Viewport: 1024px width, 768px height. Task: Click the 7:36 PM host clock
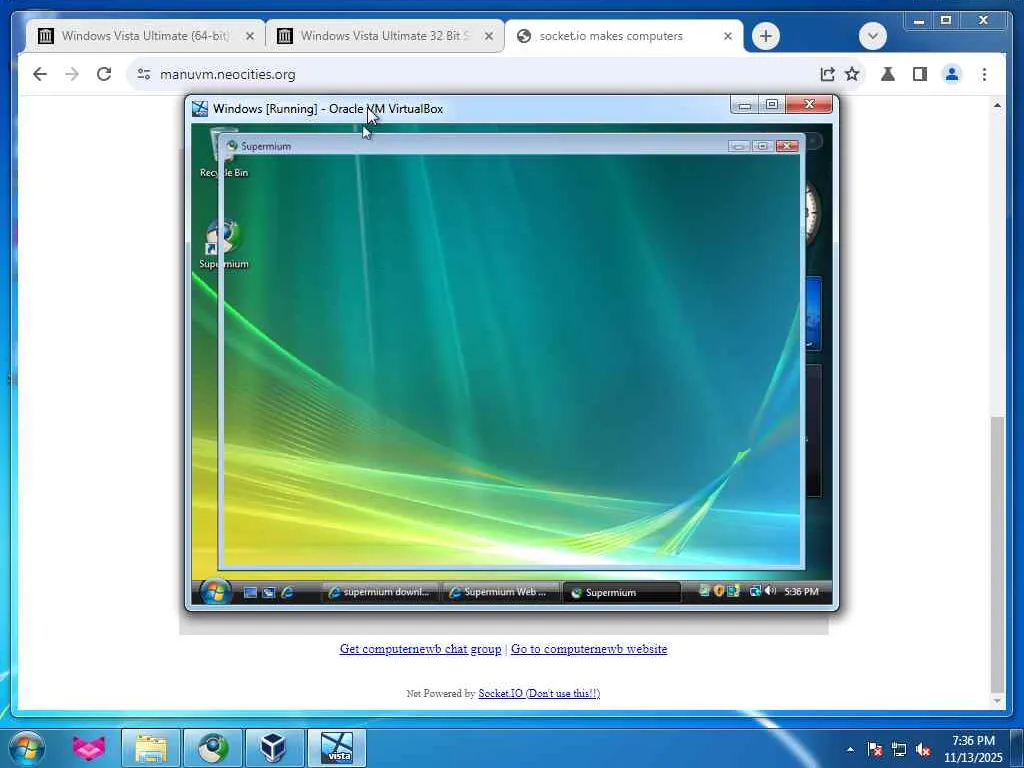click(973, 749)
